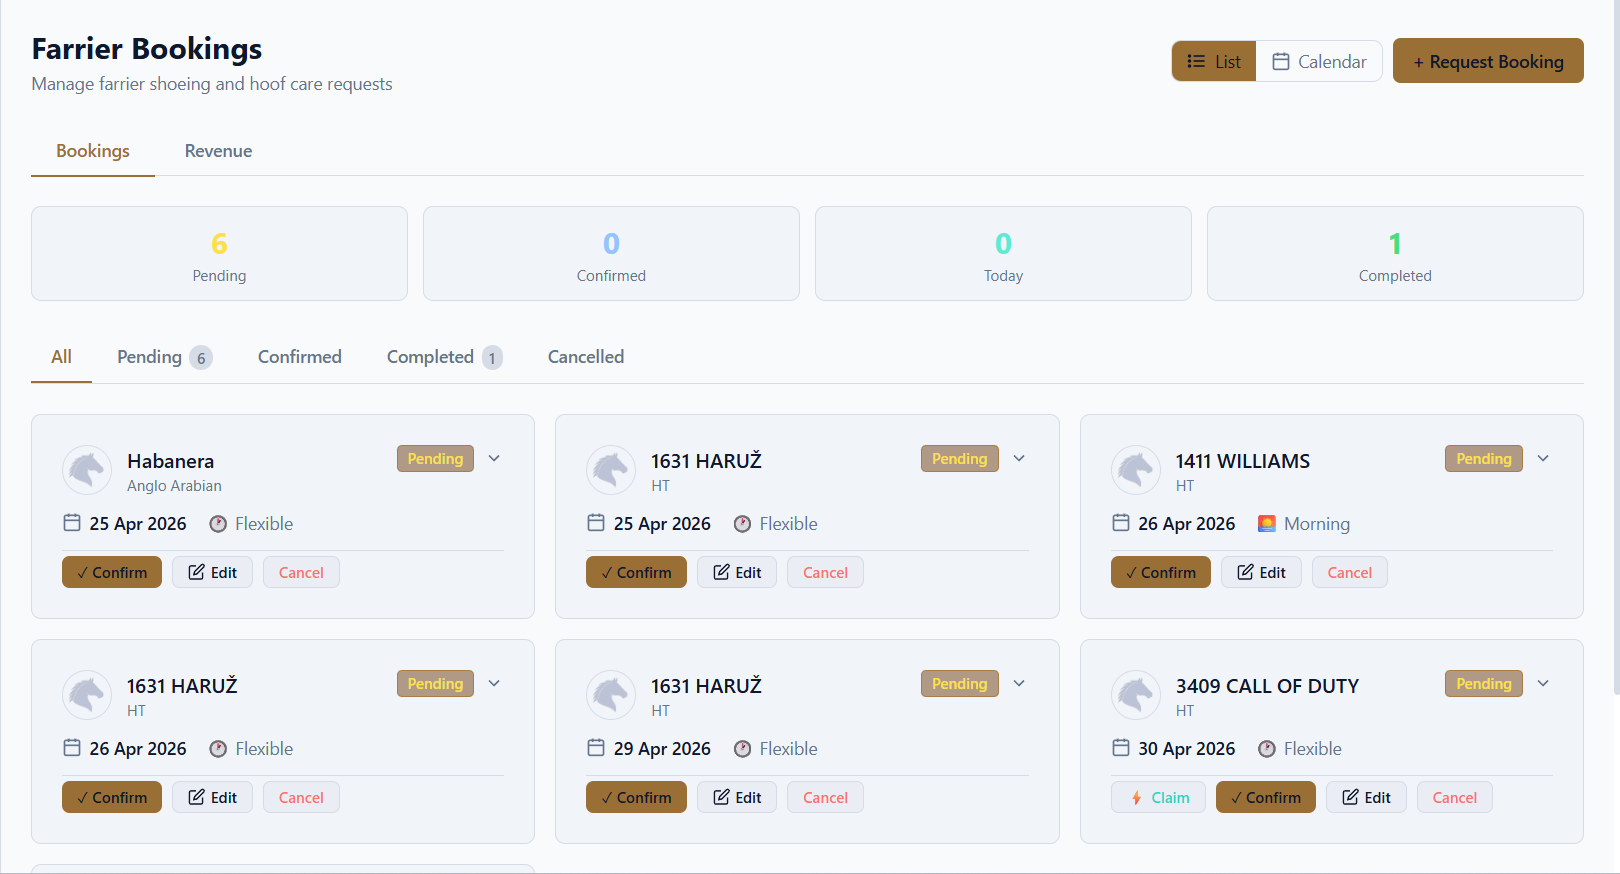Click the Today summary card
The width and height of the screenshot is (1620, 874).
point(1003,253)
